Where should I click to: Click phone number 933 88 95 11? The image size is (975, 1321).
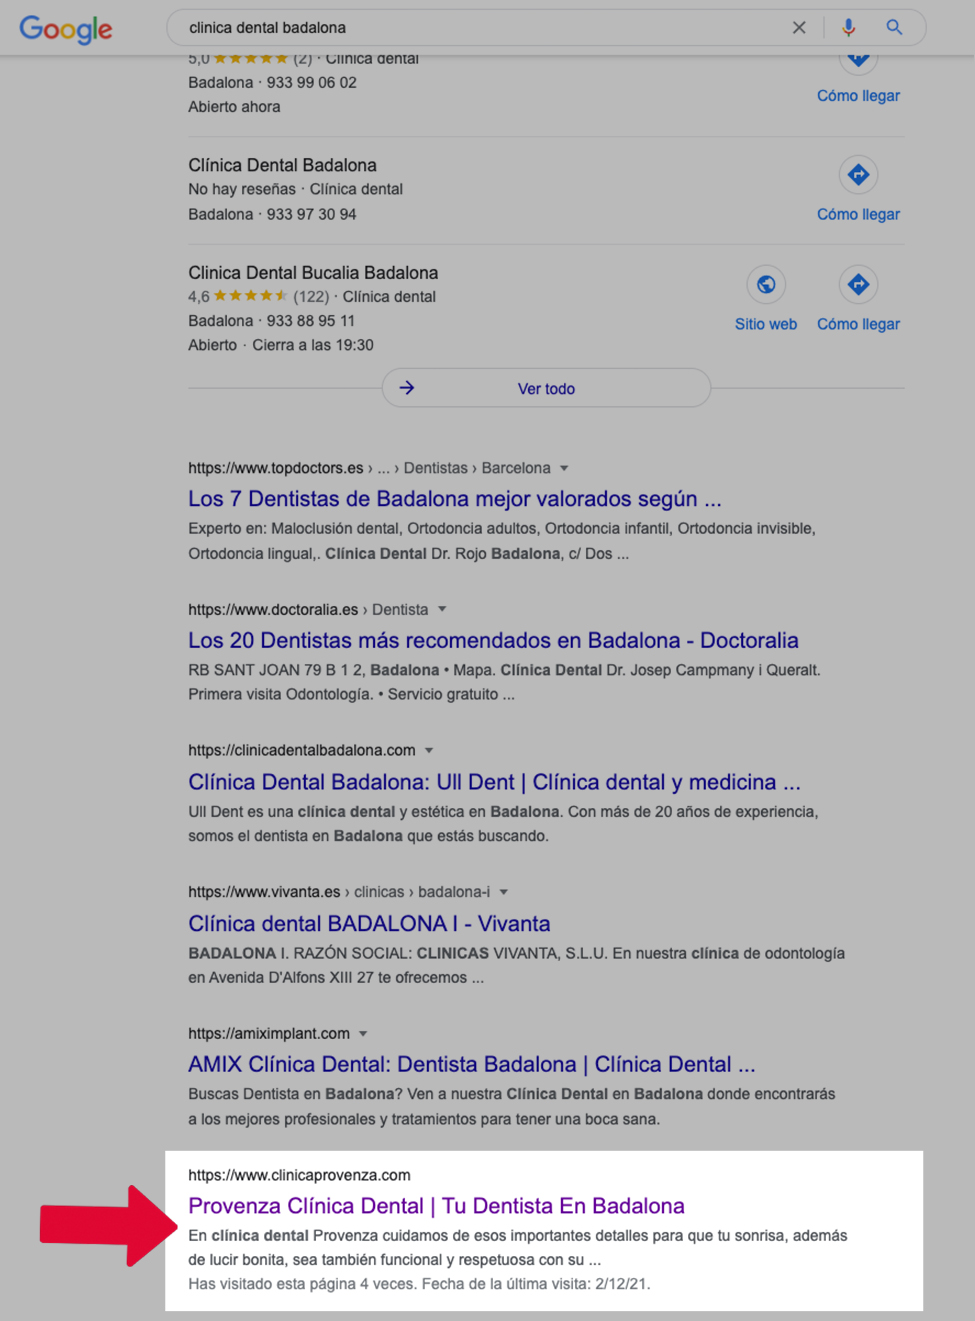311,321
